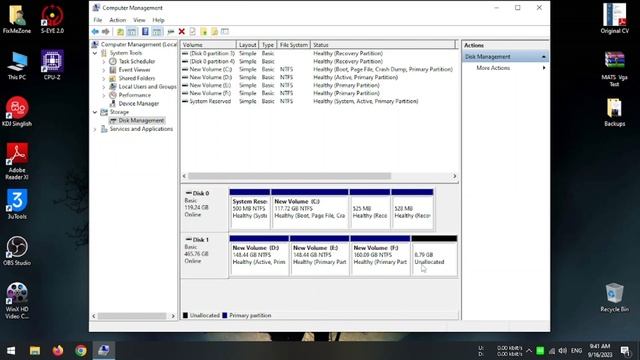Open the File menu
Image resolution: width=640 pixels, height=360 pixels.
pos(98,20)
